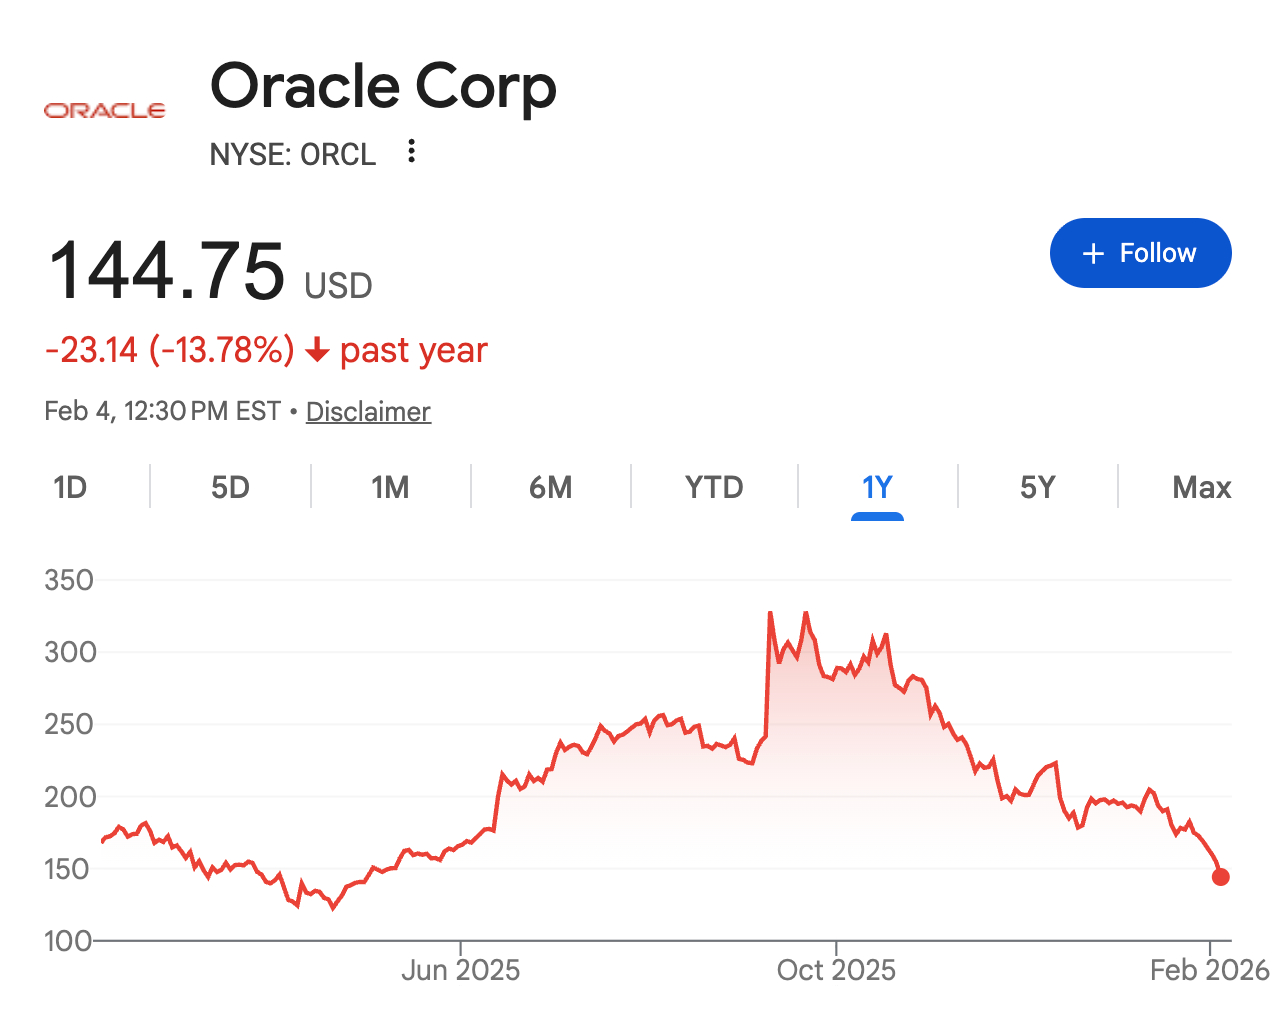Click the Follow button
The width and height of the screenshot is (1272, 1012).
[x=1140, y=253]
